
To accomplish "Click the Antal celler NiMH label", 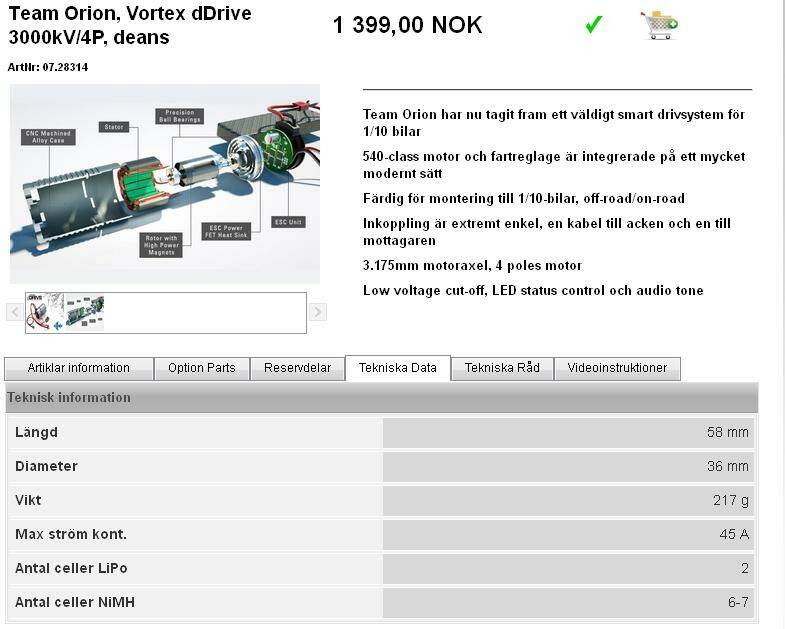I will click(75, 602).
